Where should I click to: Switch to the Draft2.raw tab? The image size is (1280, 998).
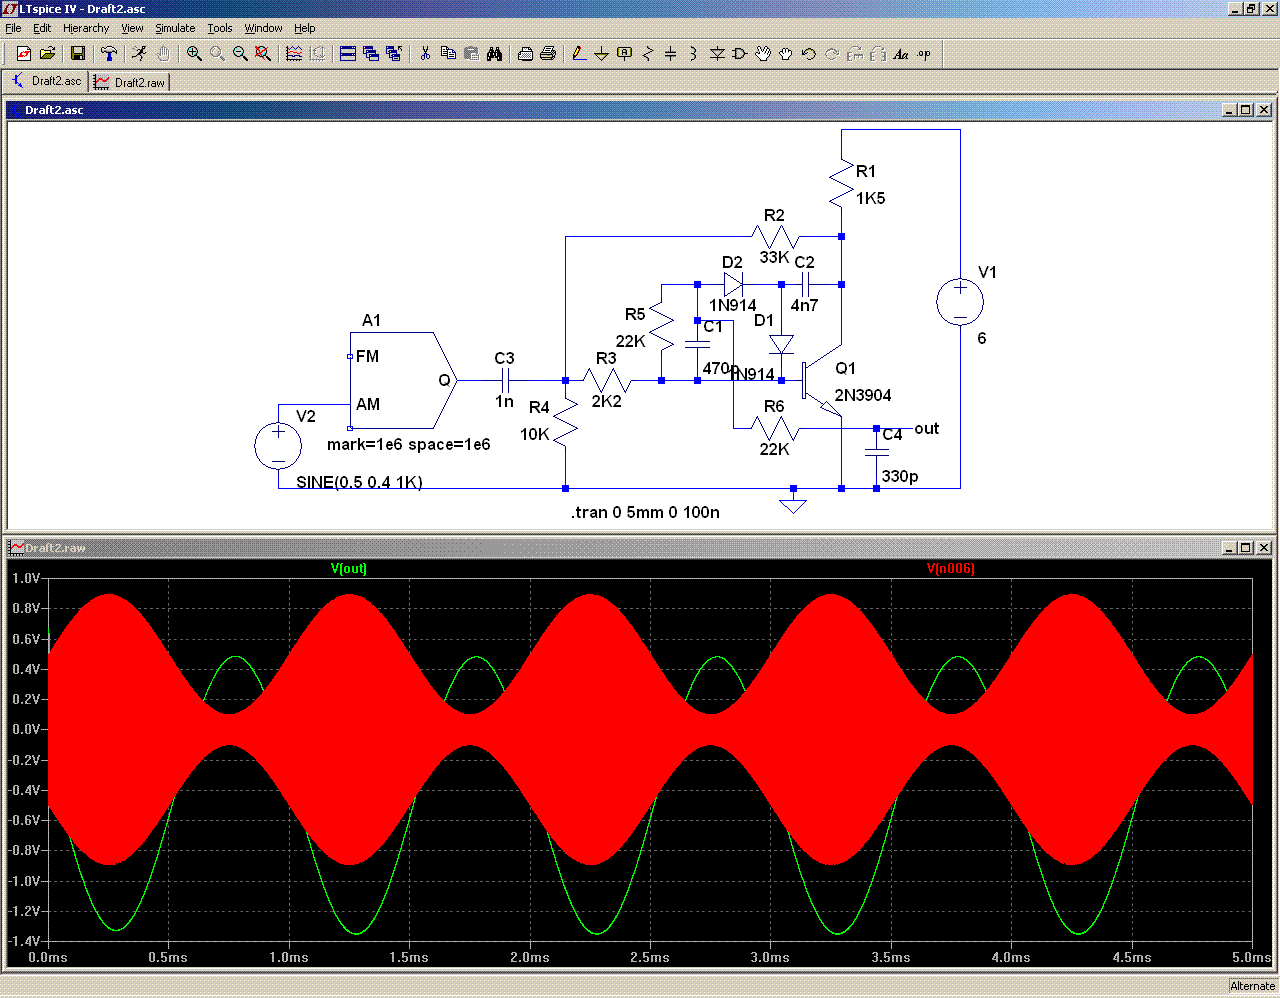[x=130, y=82]
